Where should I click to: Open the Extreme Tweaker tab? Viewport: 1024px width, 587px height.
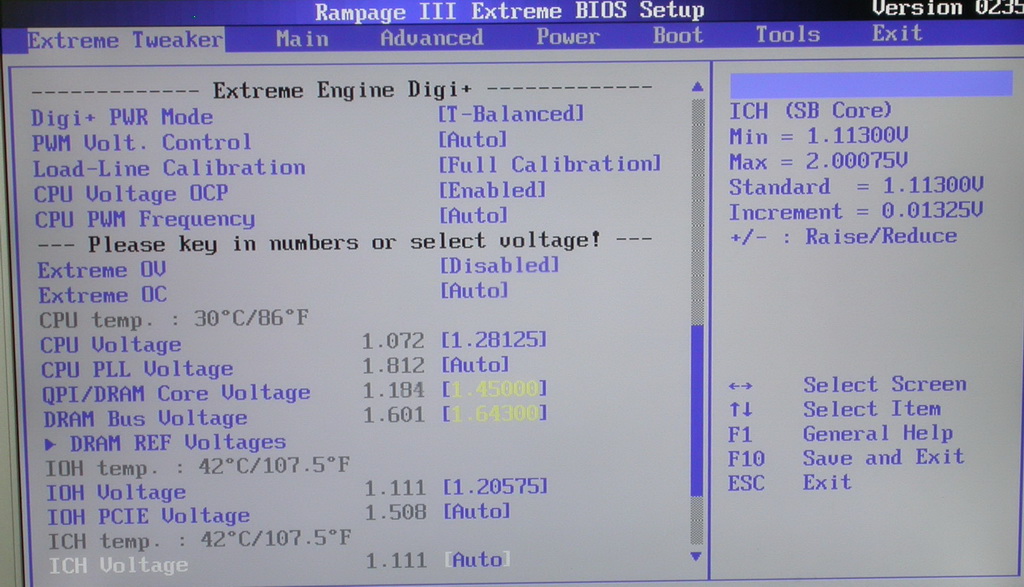[x=125, y=40]
